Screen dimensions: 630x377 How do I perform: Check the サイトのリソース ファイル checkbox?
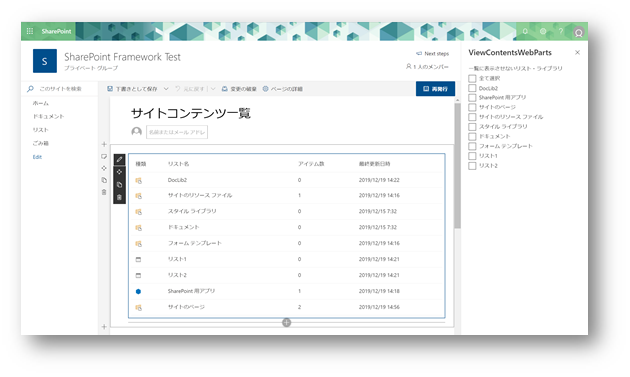tap(472, 117)
